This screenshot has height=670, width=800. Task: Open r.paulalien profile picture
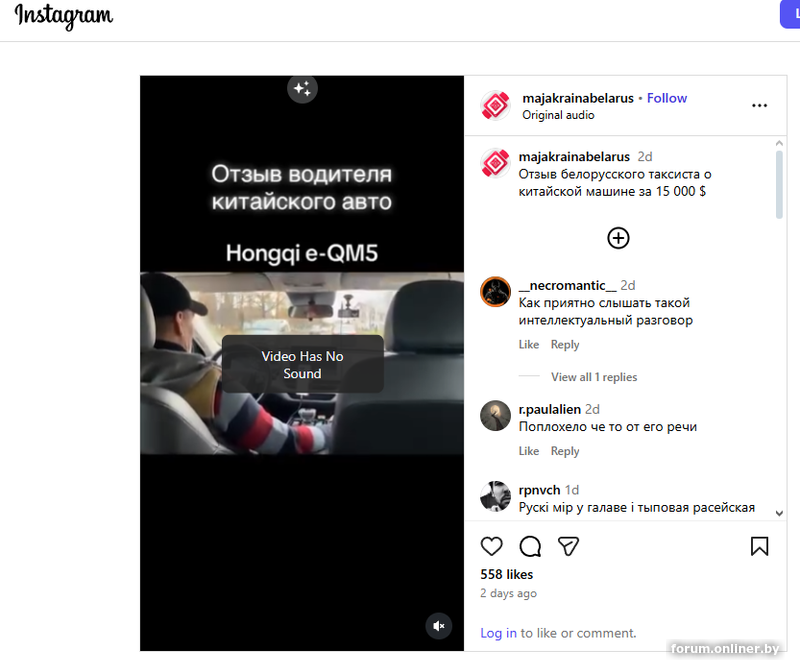tap(495, 416)
